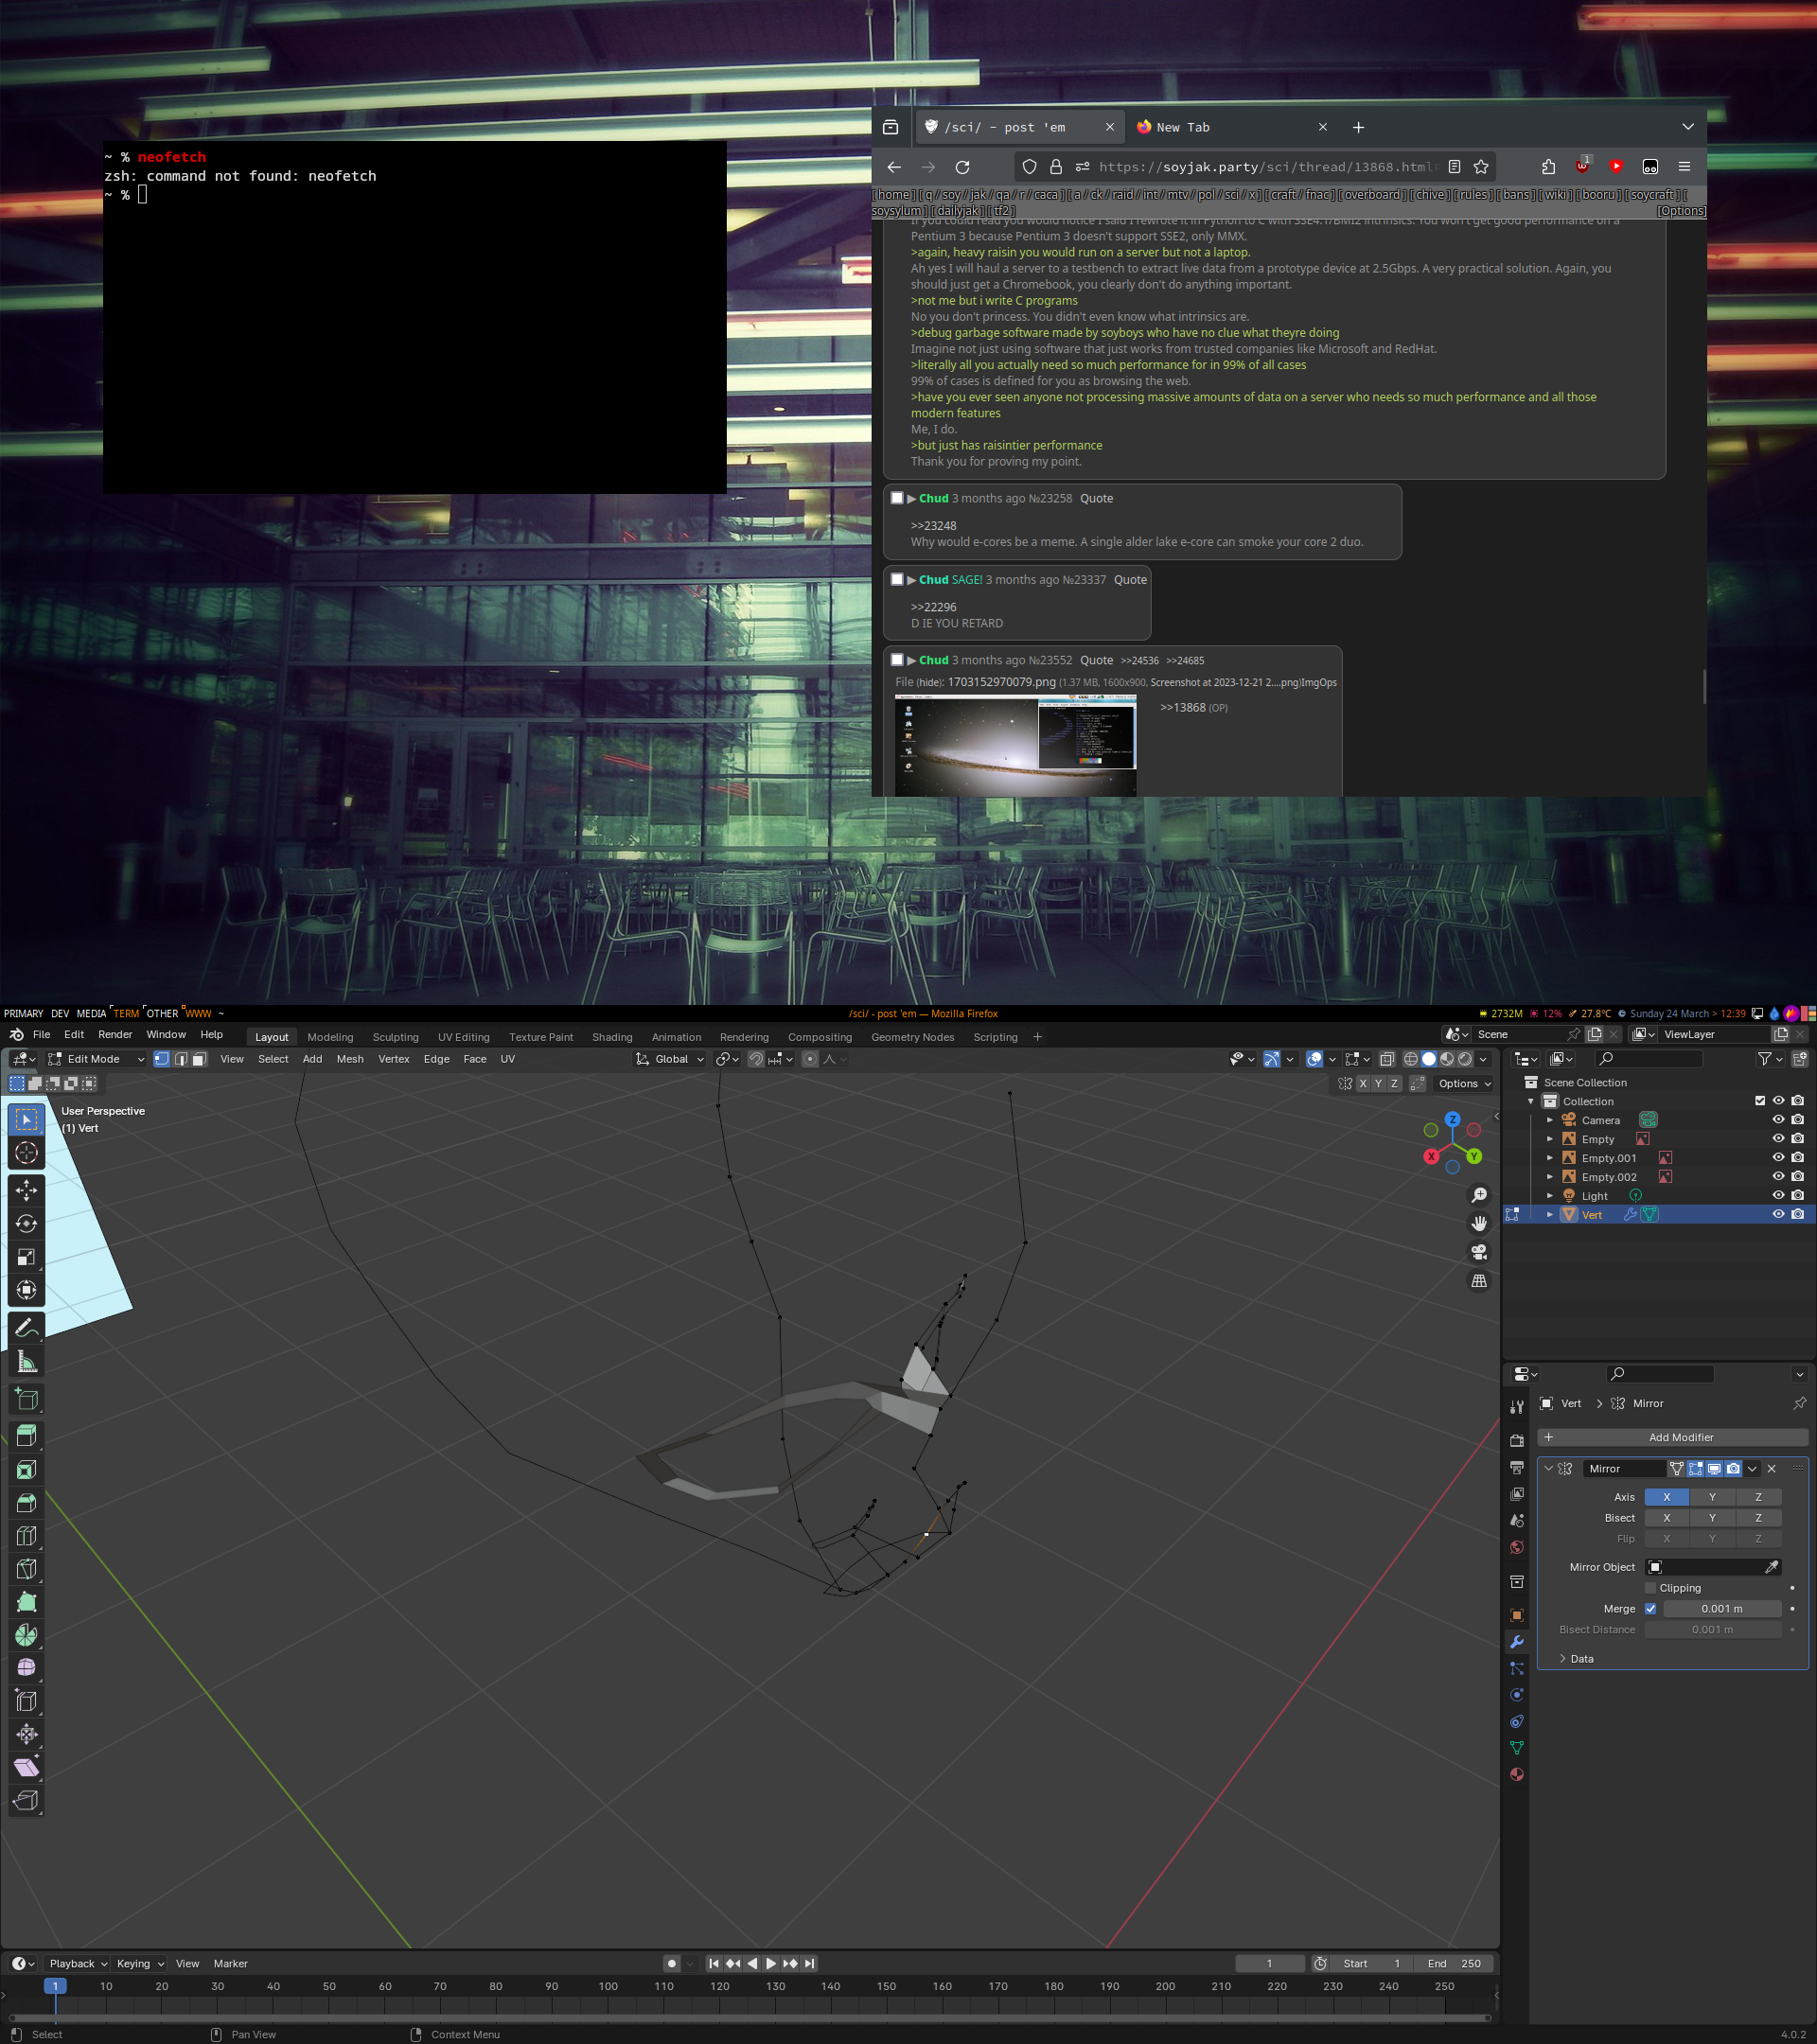Switch perspective/orthographic grid icon
The height and width of the screenshot is (2044, 1817).
(x=1479, y=1281)
